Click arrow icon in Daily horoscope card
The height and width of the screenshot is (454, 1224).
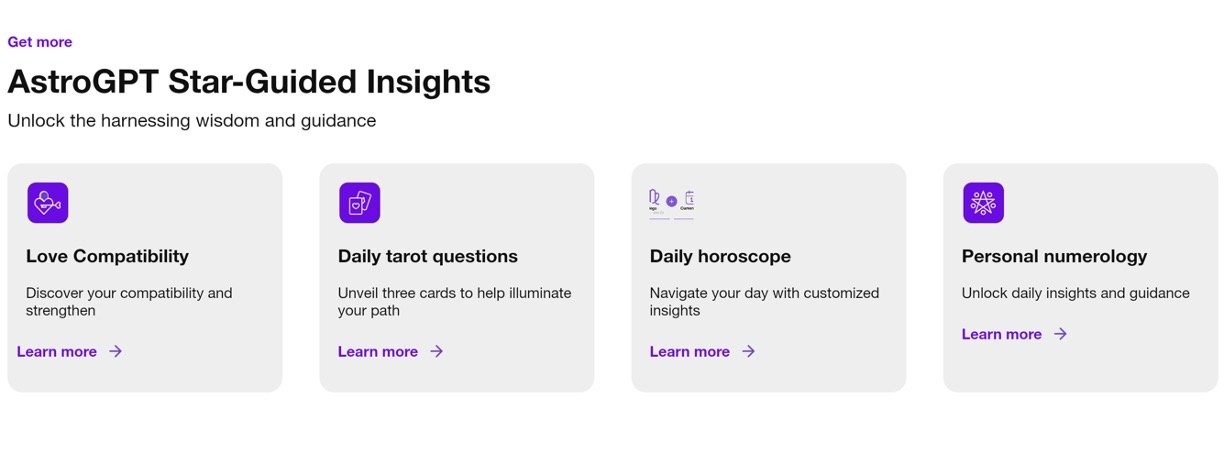748,351
